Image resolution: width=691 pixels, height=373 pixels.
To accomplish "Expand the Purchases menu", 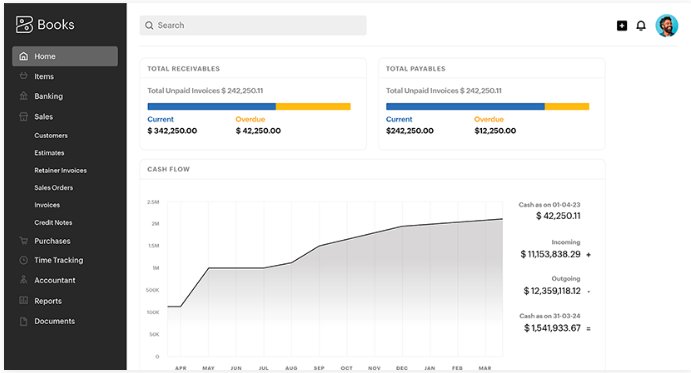I will click(52, 241).
